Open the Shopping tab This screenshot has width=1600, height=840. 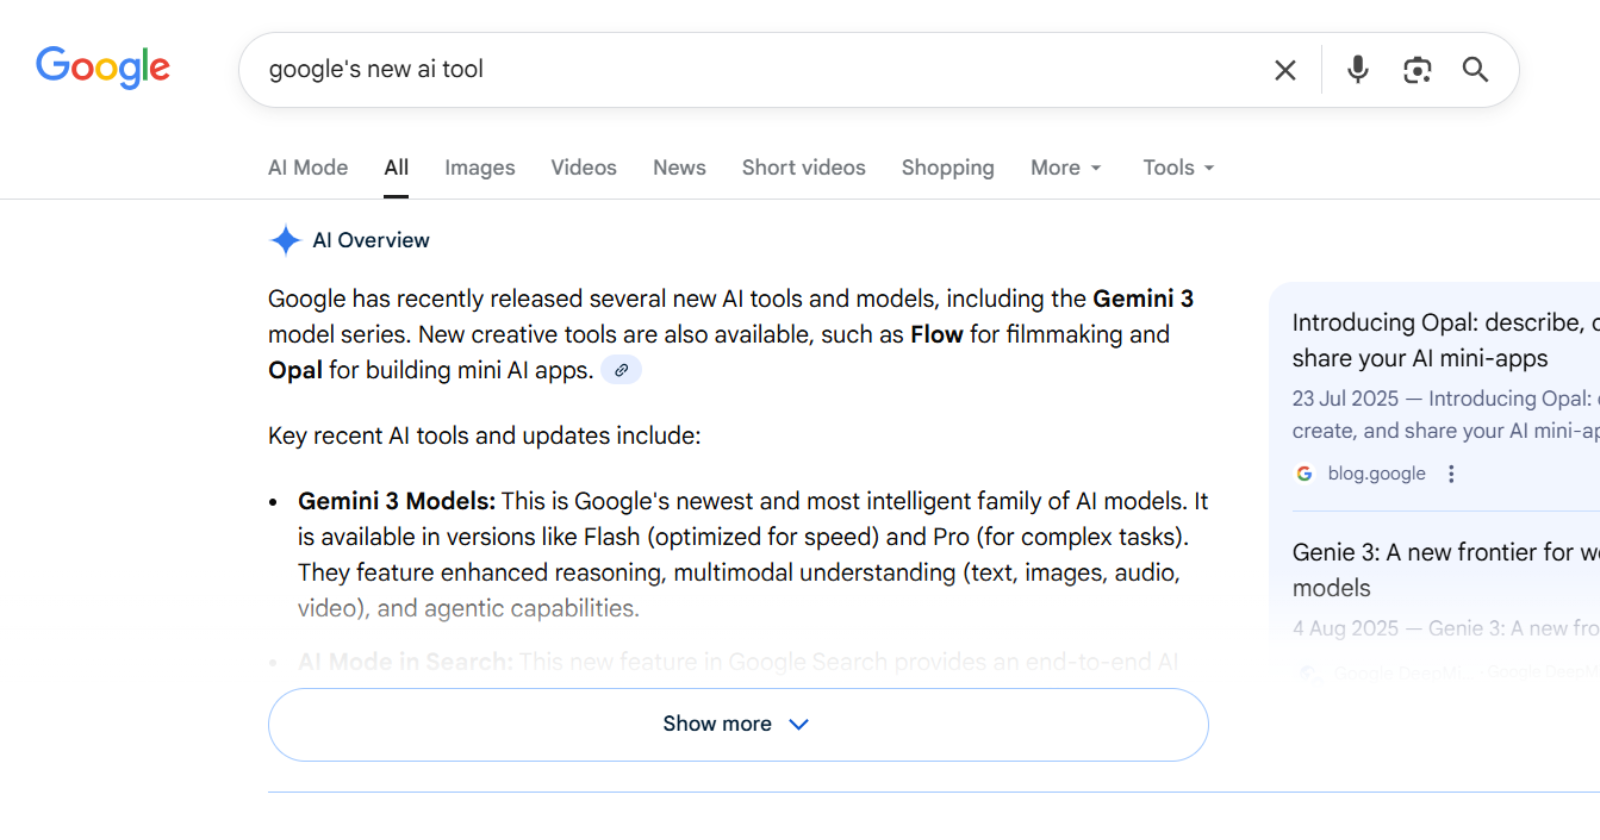[x=948, y=168]
